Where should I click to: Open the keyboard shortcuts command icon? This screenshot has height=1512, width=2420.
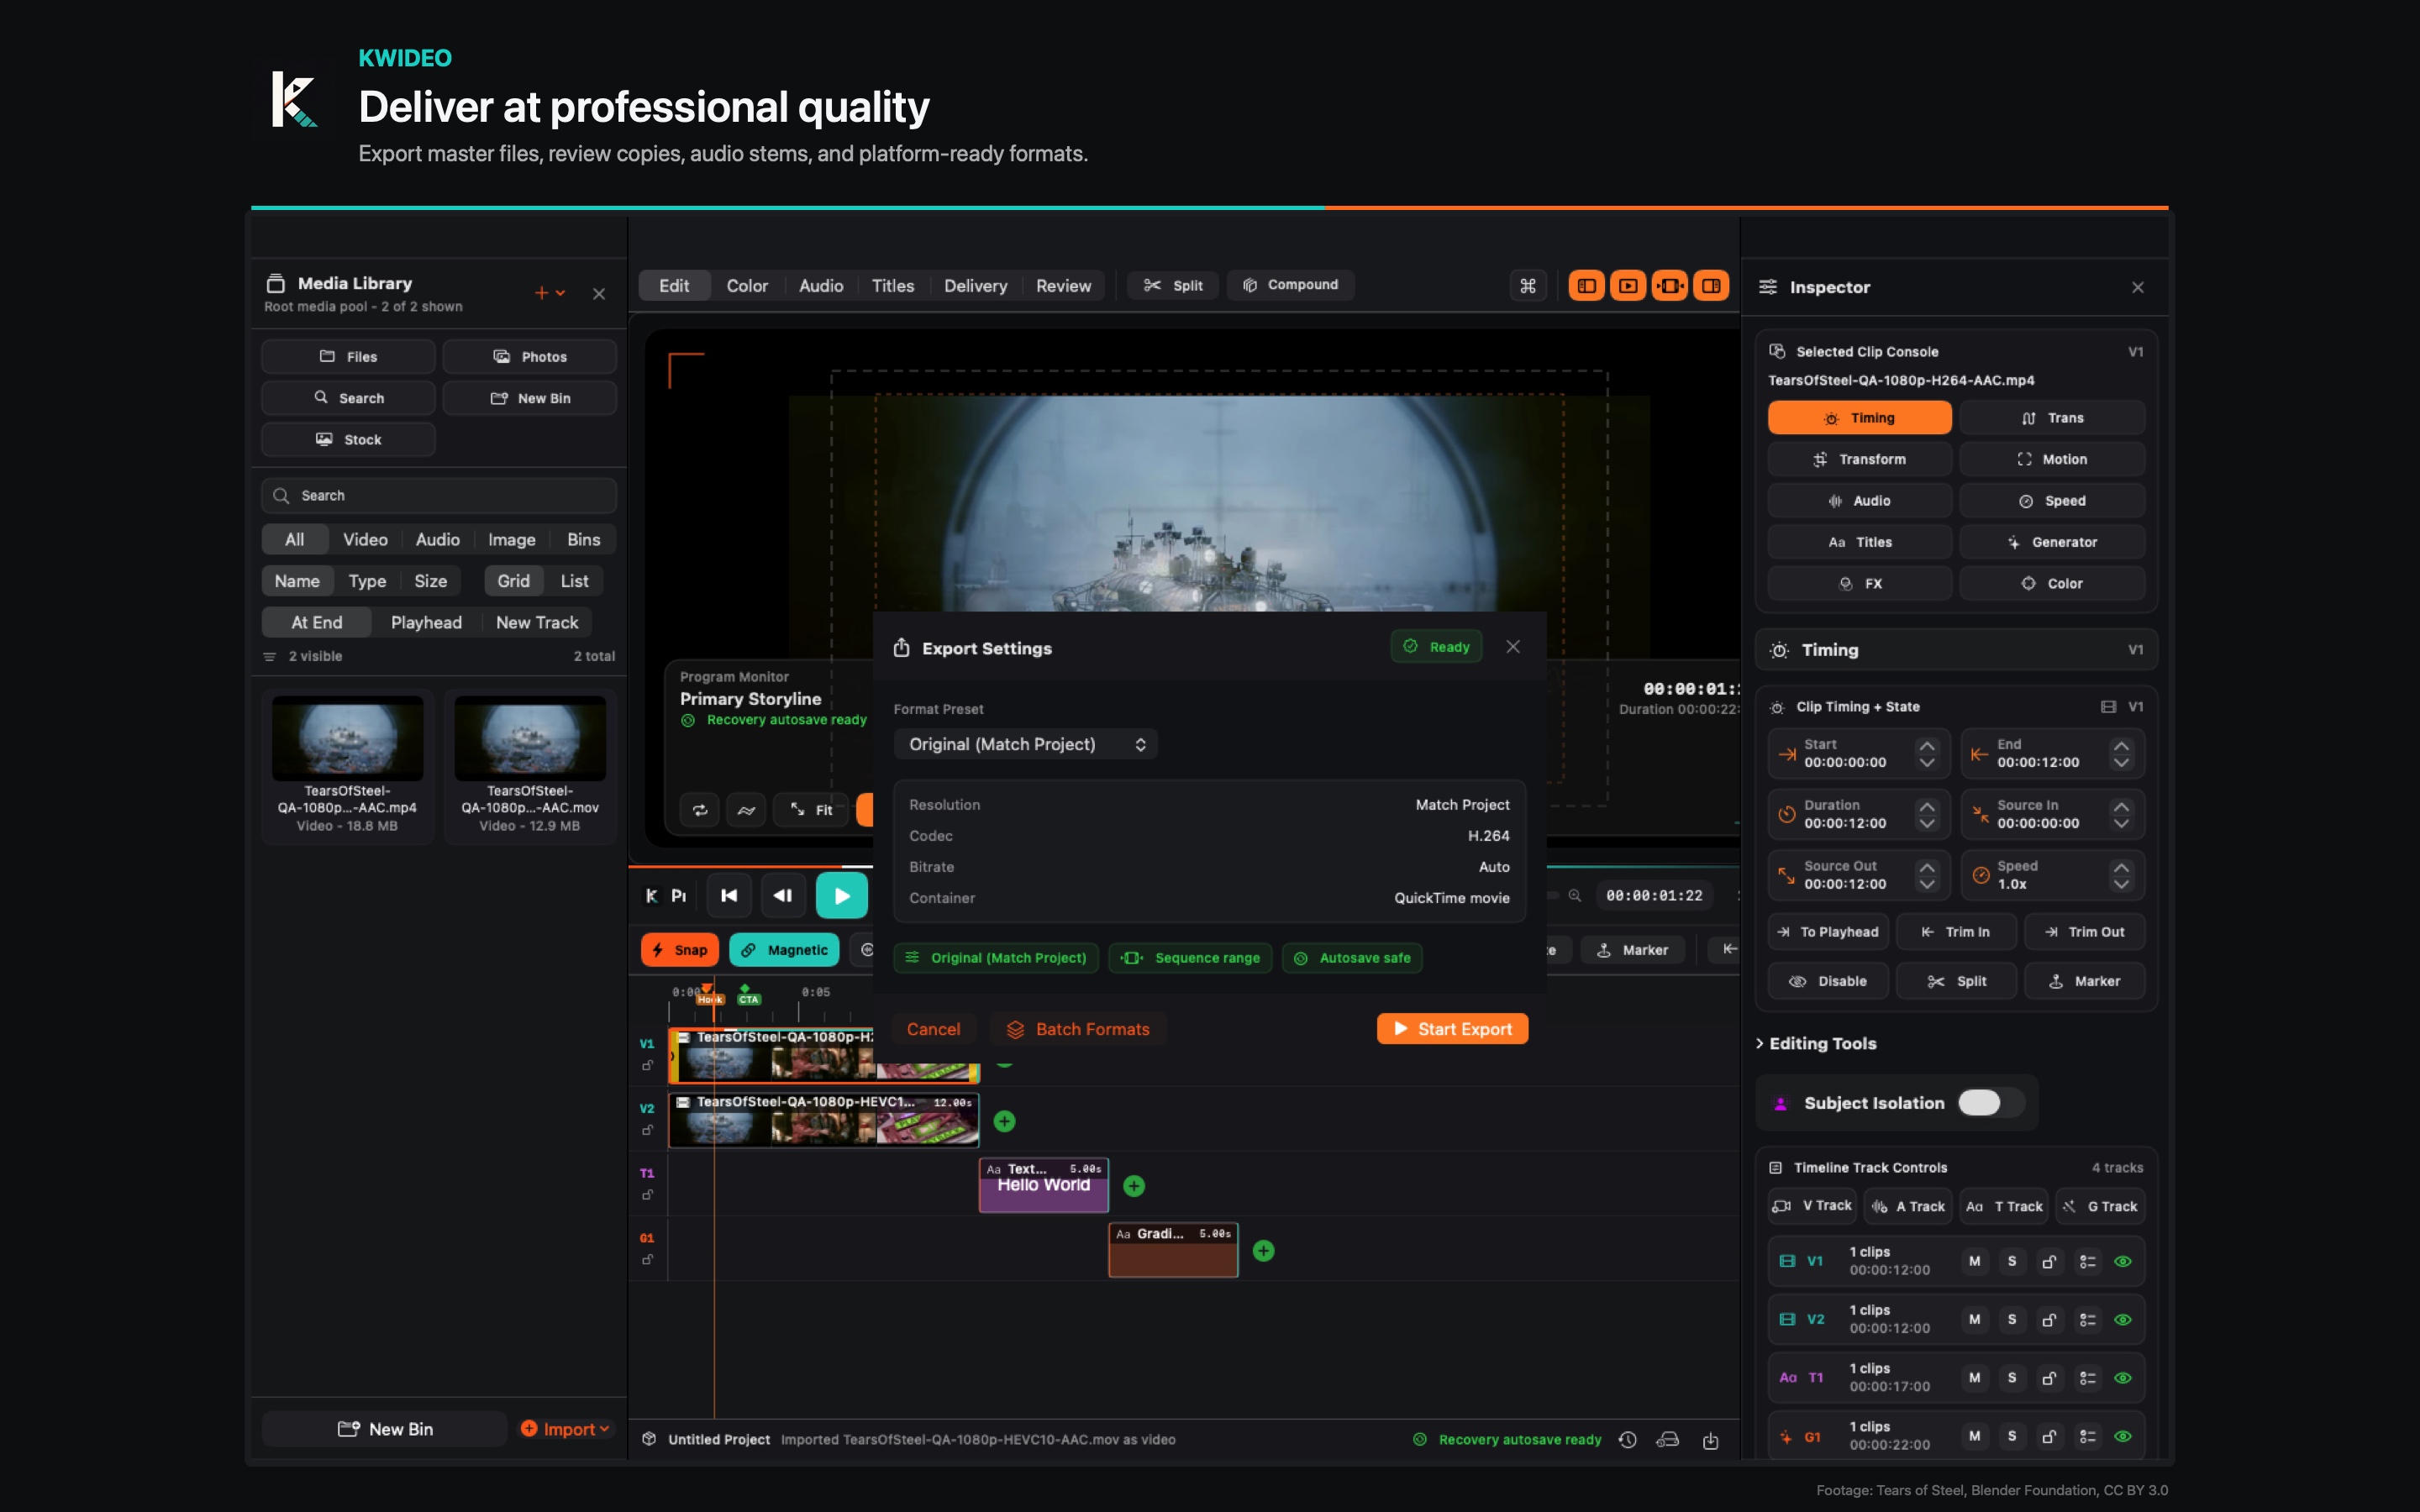[x=1527, y=286]
